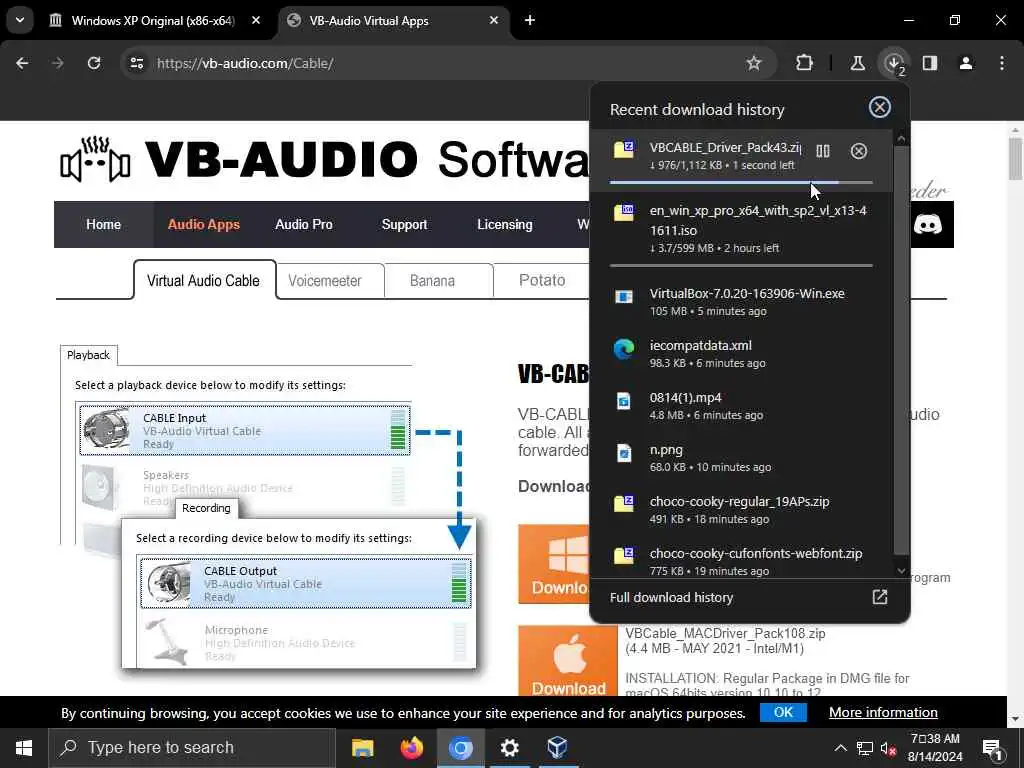
Task: Open Chrome Labs flask icon
Action: pyautogui.click(x=857, y=63)
